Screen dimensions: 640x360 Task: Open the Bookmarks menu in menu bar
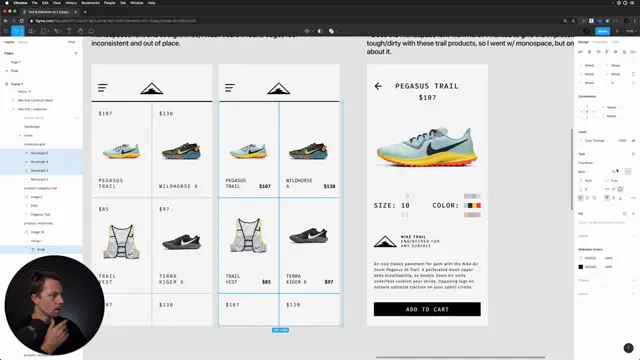(90, 3)
